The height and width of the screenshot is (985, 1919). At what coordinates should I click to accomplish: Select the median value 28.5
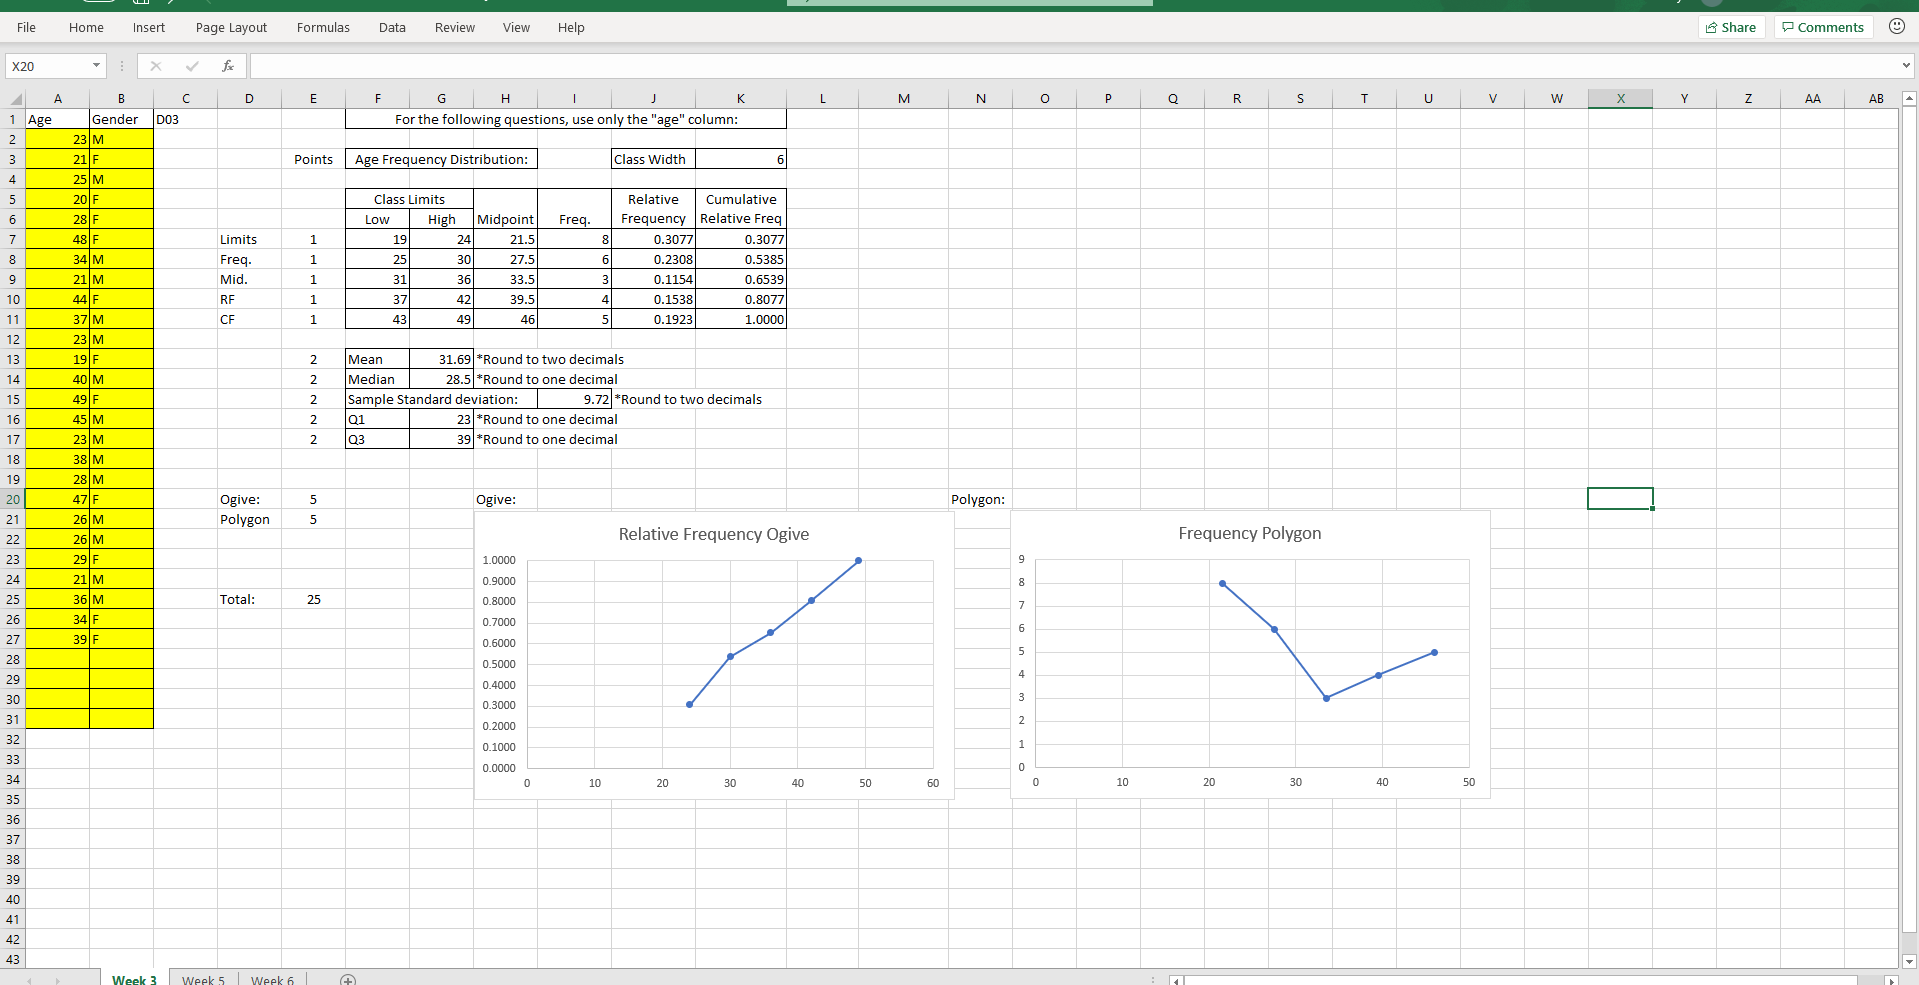[x=441, y=379]
